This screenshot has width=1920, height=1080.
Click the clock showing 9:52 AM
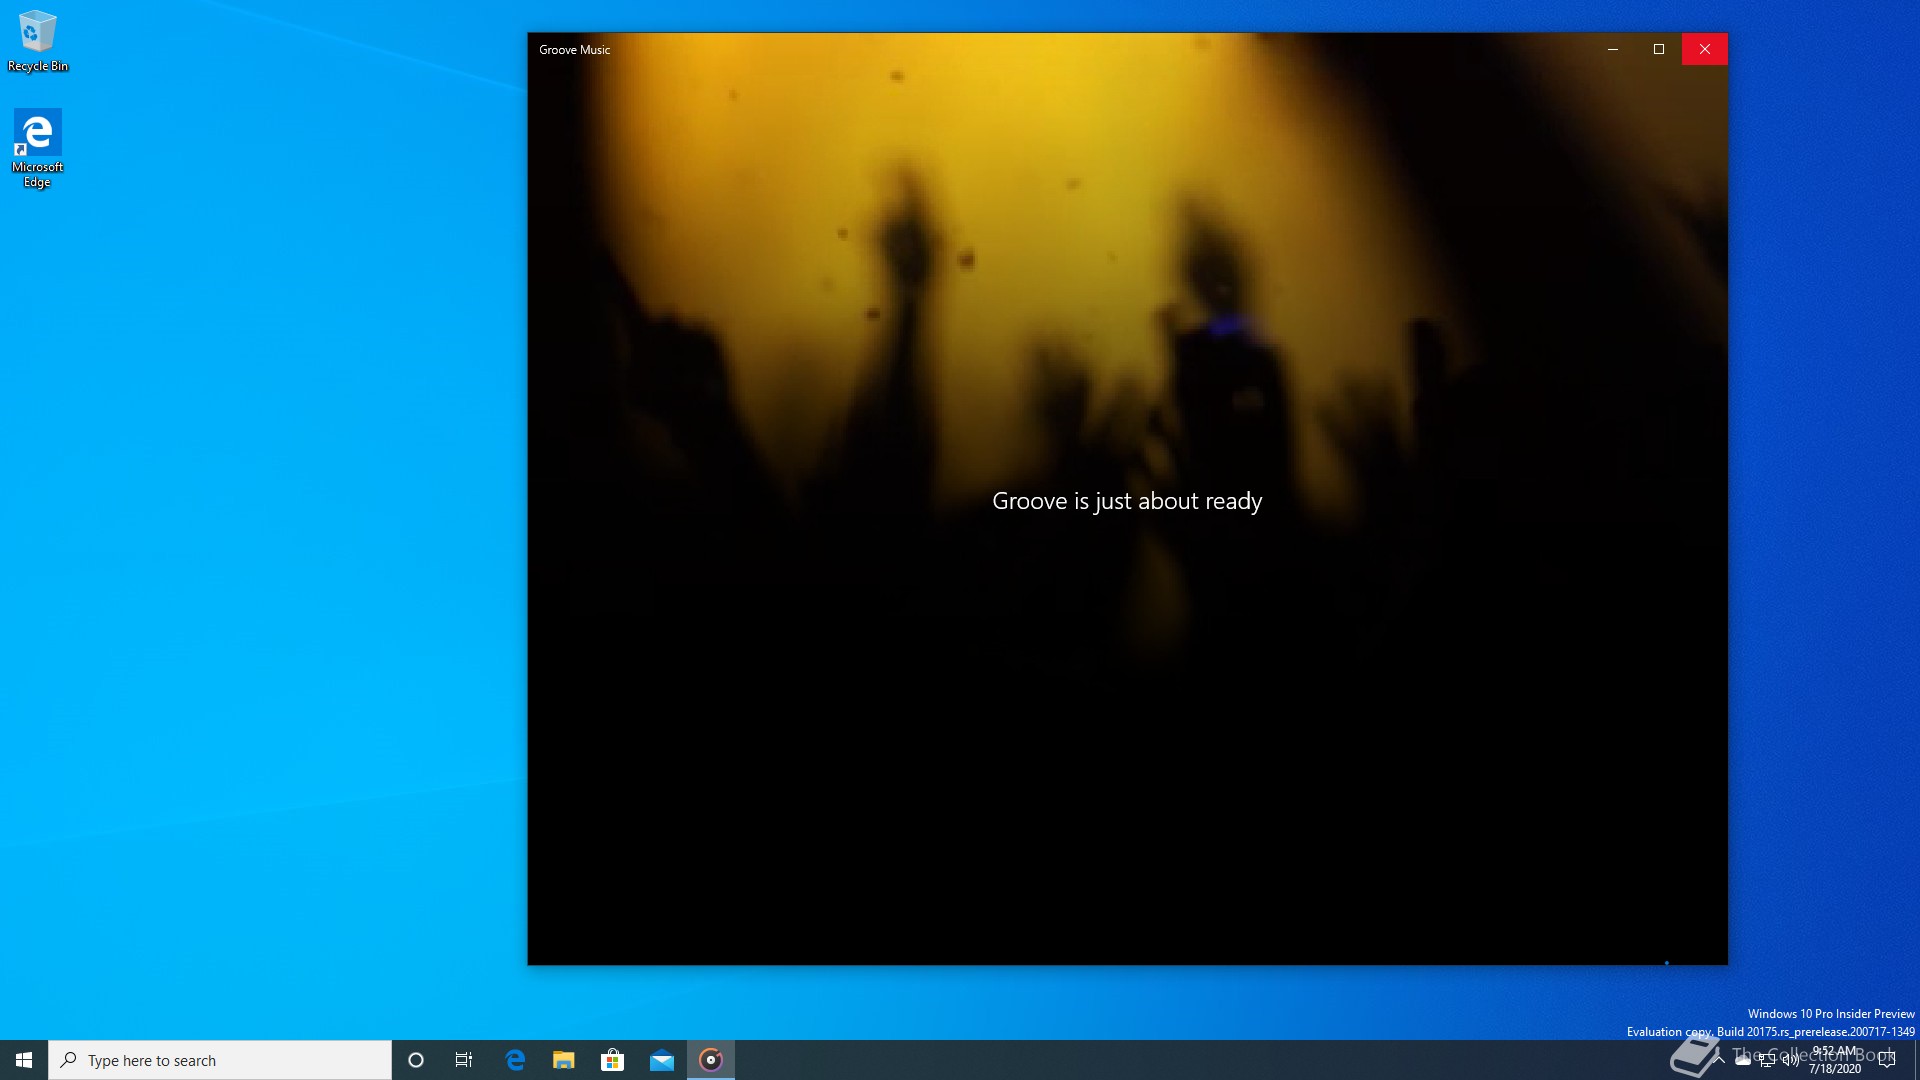1836,1060
